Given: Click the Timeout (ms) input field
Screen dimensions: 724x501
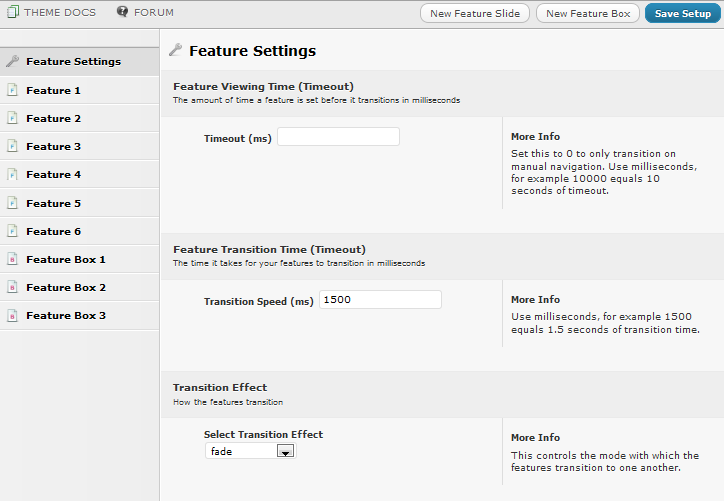Looking at the screenshot, I should coord(338,137).
